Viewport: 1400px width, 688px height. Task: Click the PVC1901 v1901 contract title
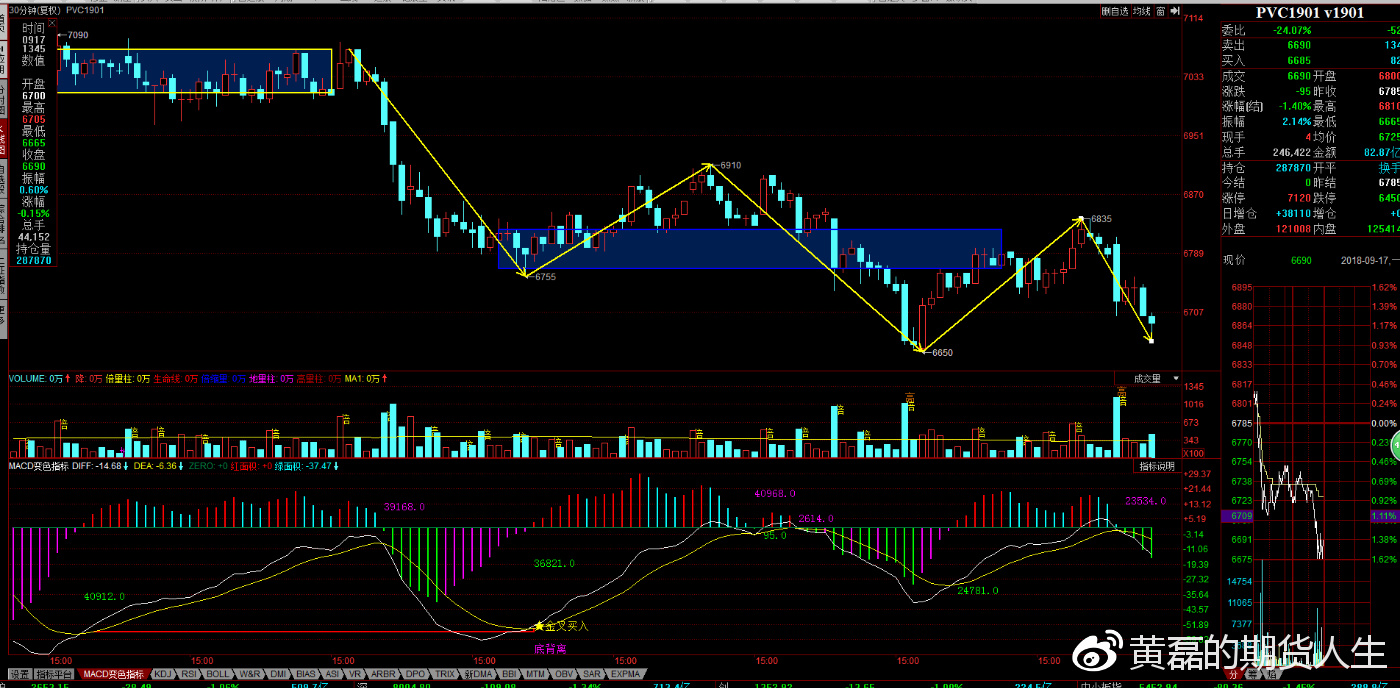1308,12
